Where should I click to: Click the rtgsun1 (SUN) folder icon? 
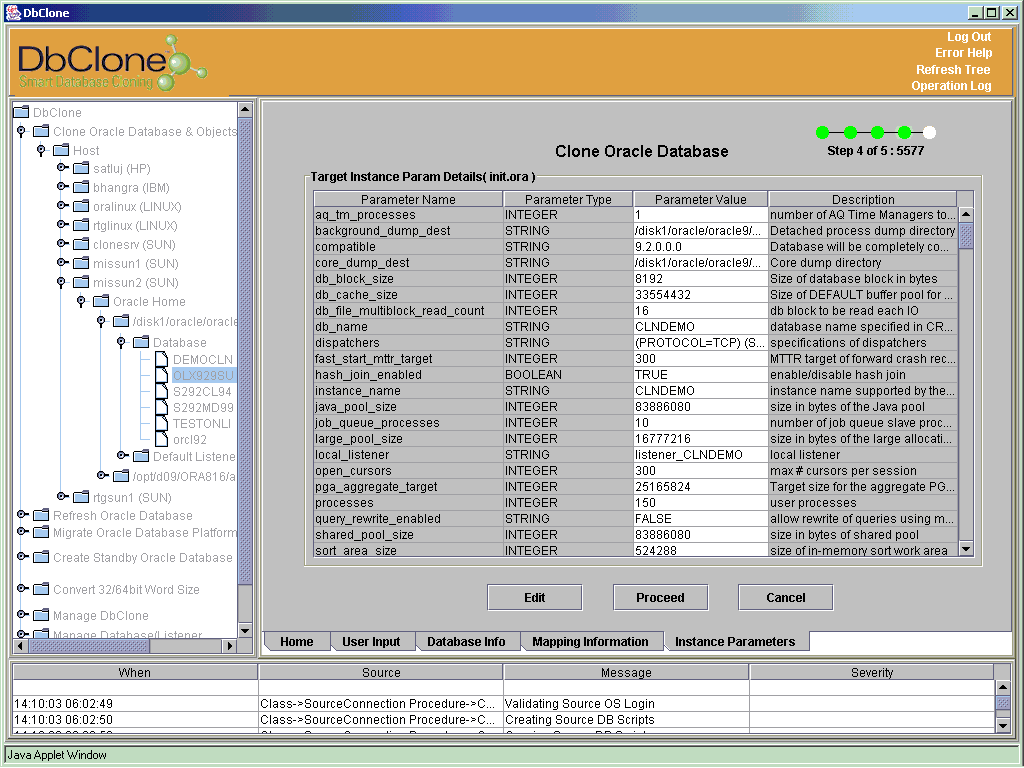(x=81, y=497)
